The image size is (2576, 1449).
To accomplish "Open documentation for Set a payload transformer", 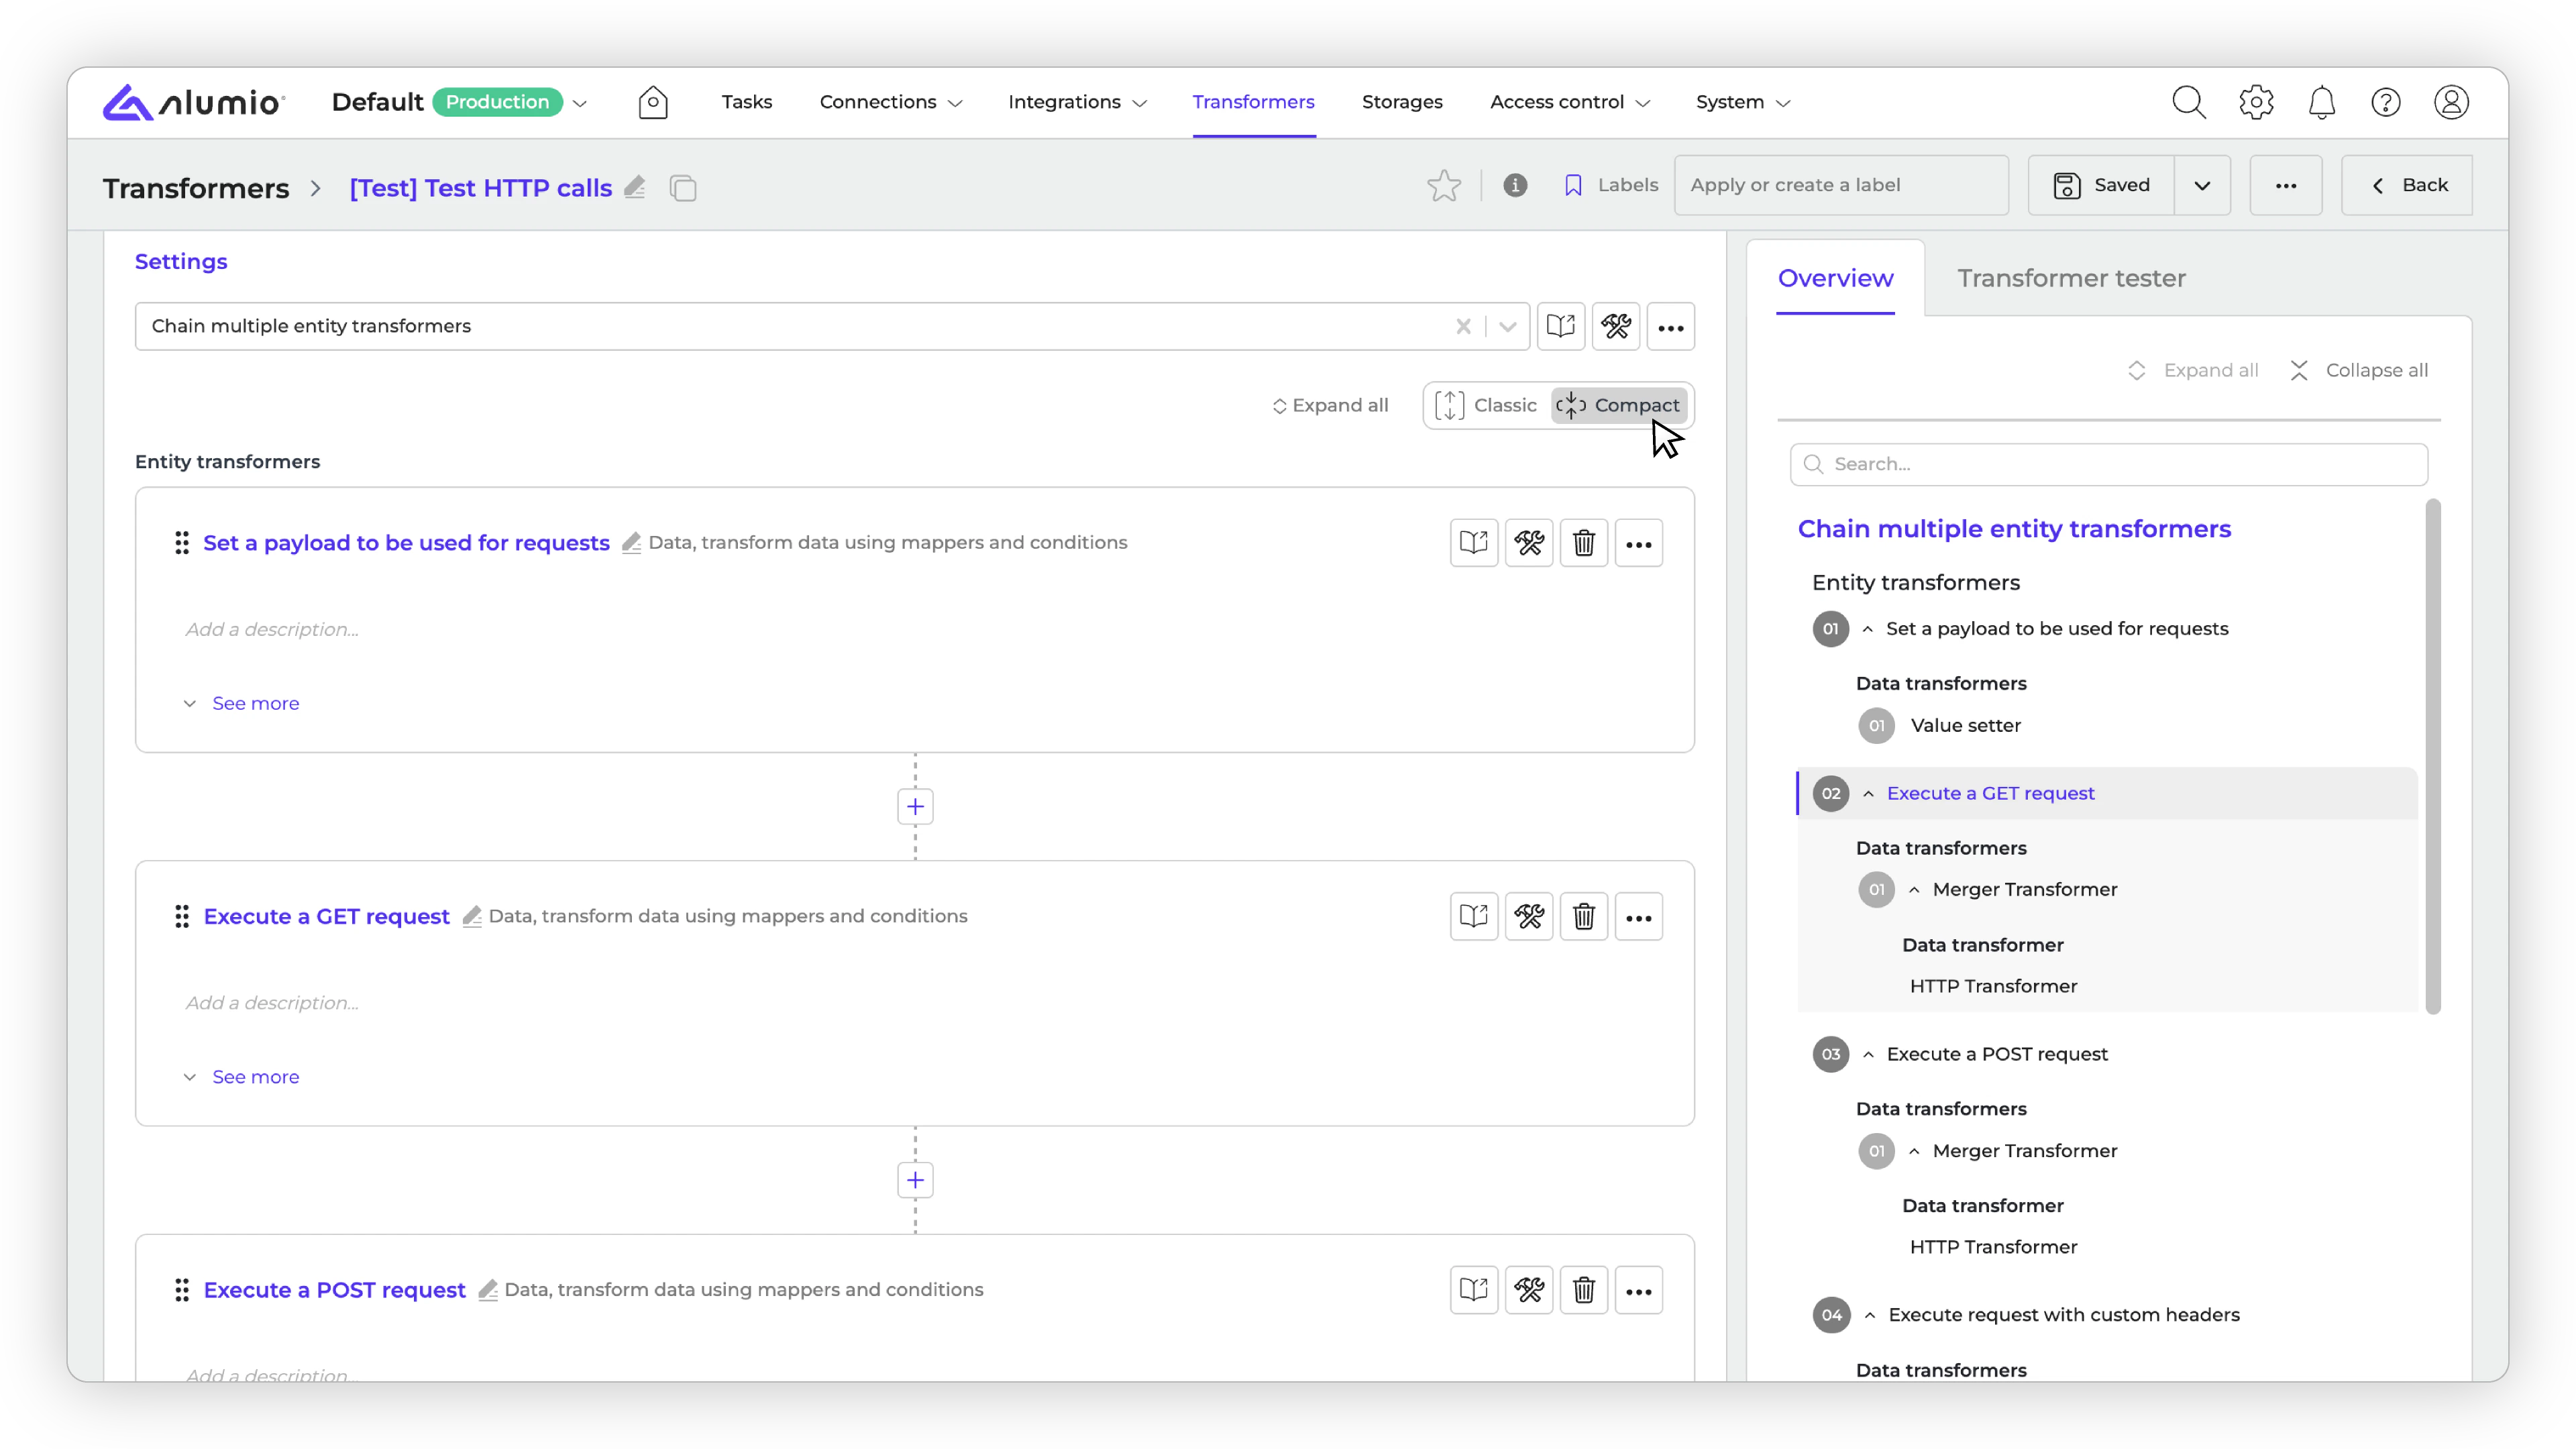I will click(1474, 543).
